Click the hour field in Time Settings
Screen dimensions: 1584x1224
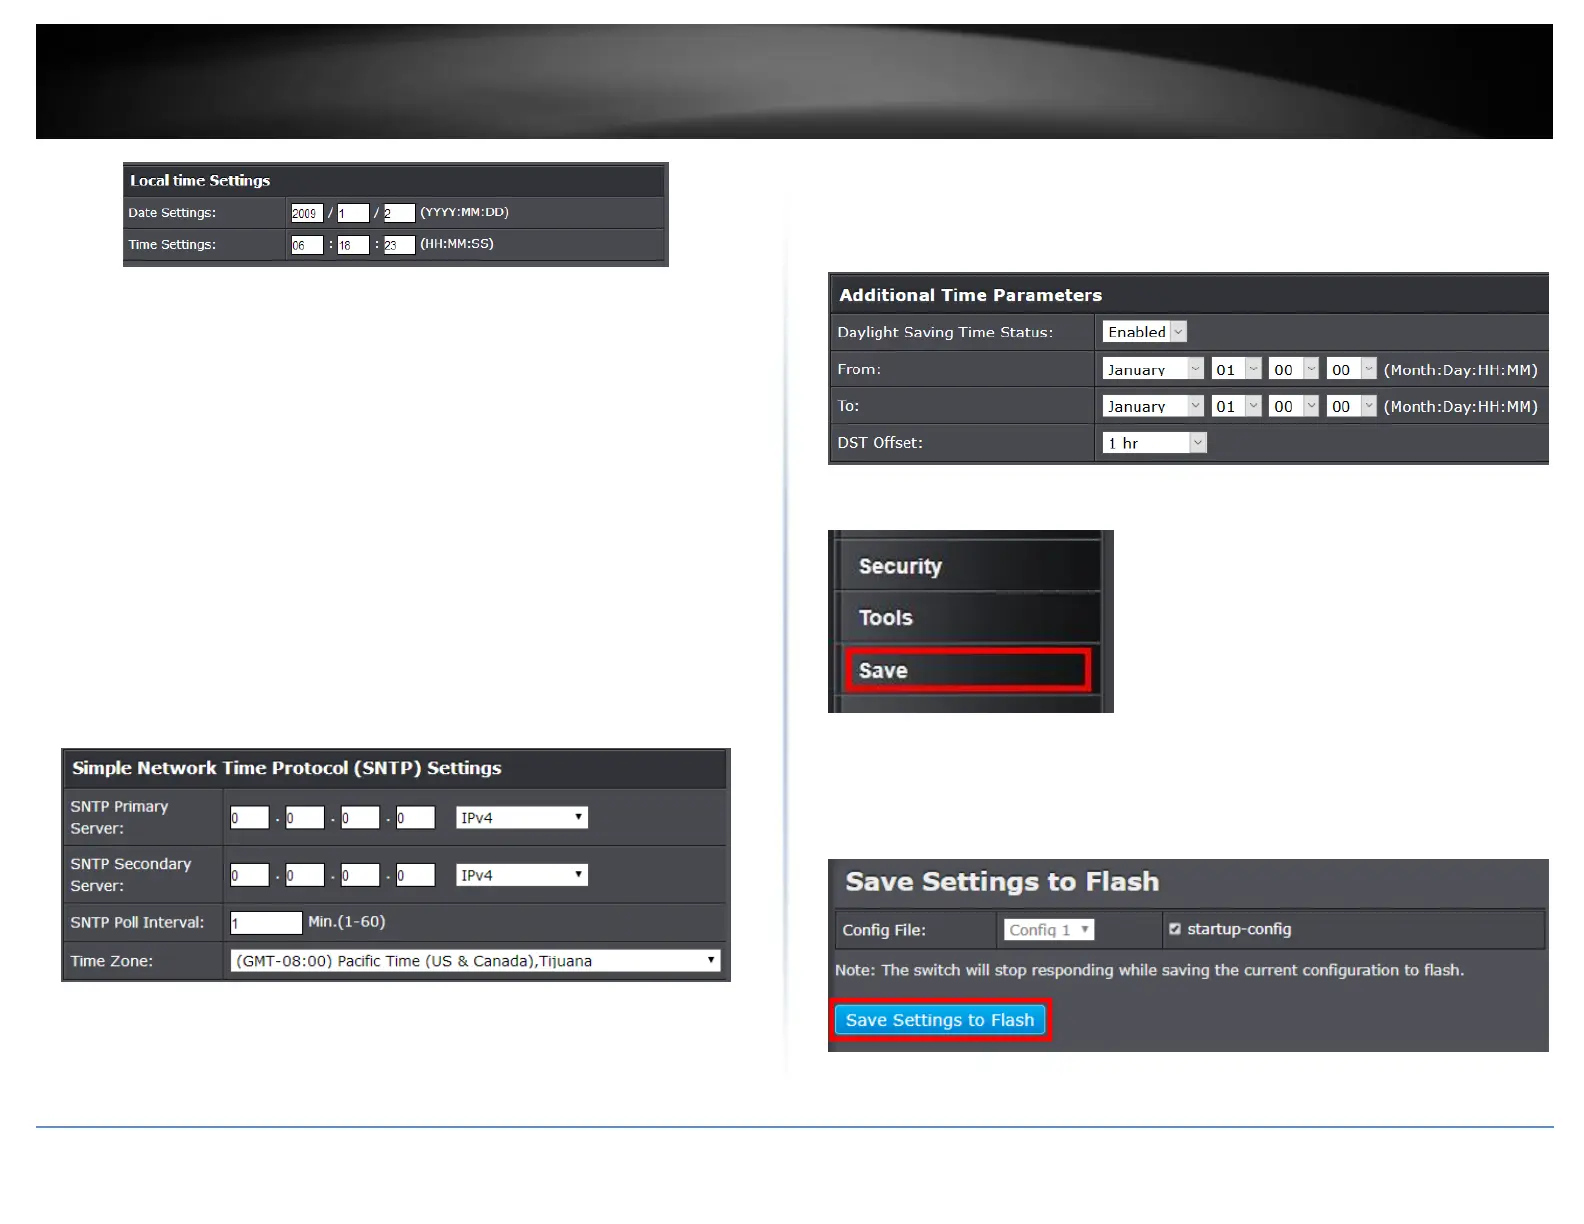tap(307, 245)
